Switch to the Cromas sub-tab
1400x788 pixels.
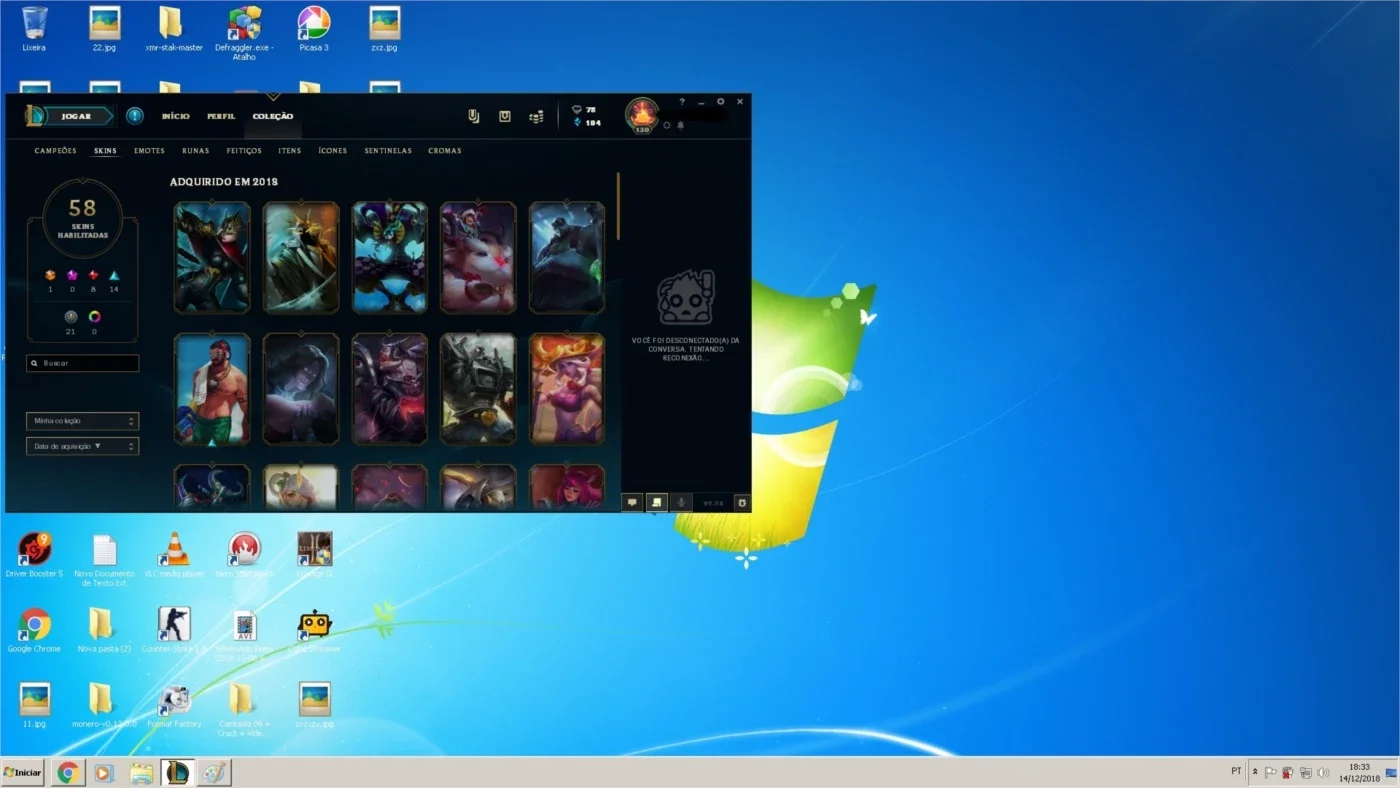pos(445,151)
